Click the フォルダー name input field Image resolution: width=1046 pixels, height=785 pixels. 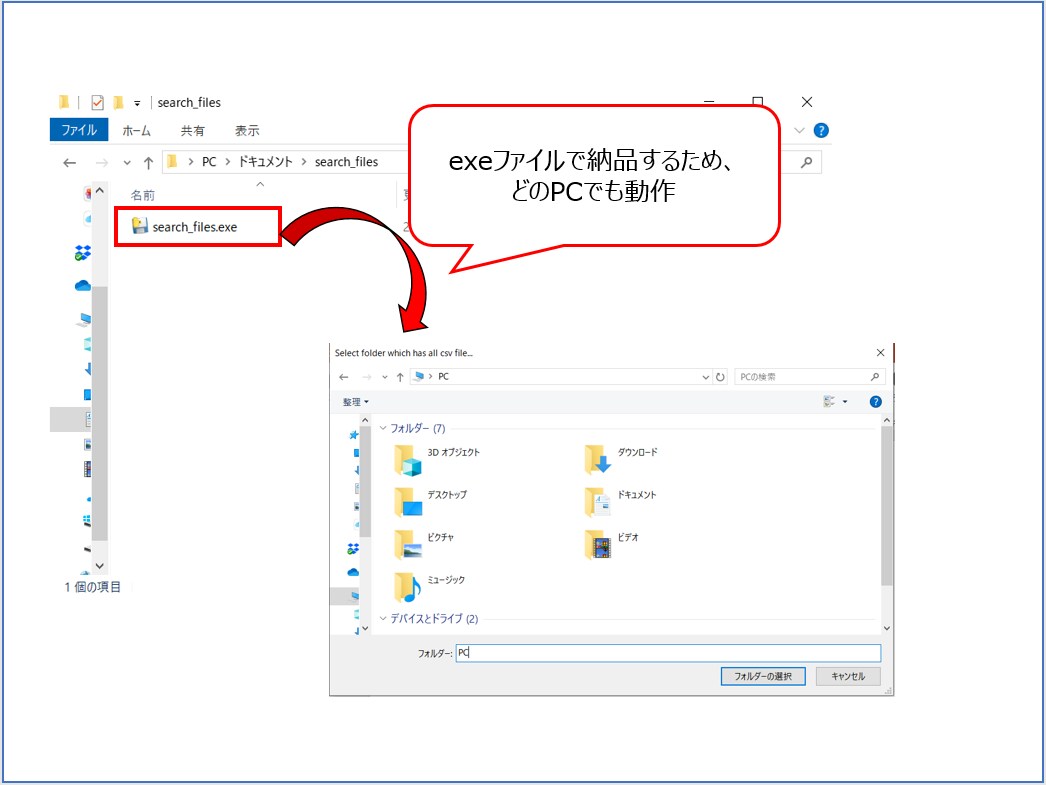(668, 653)
